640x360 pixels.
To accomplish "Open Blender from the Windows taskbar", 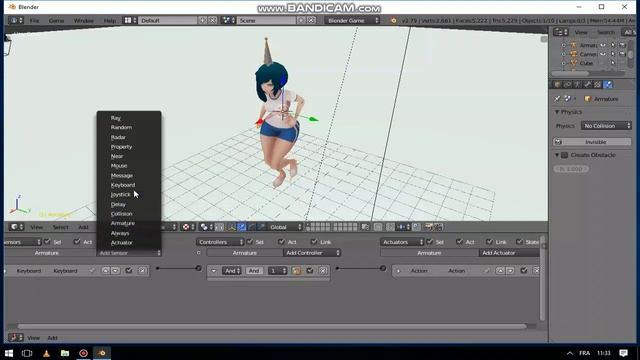I will coord(102,353).
